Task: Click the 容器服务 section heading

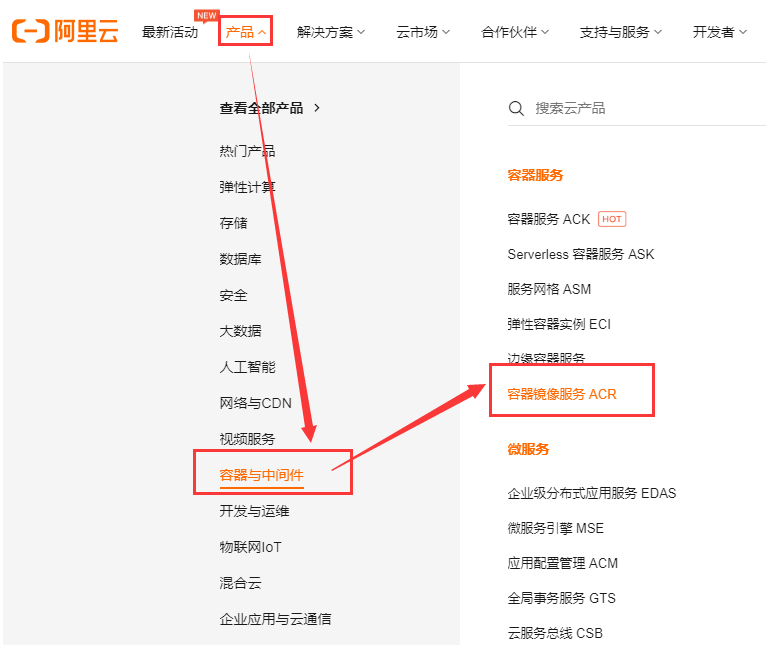Action: [x=535, y=175]
